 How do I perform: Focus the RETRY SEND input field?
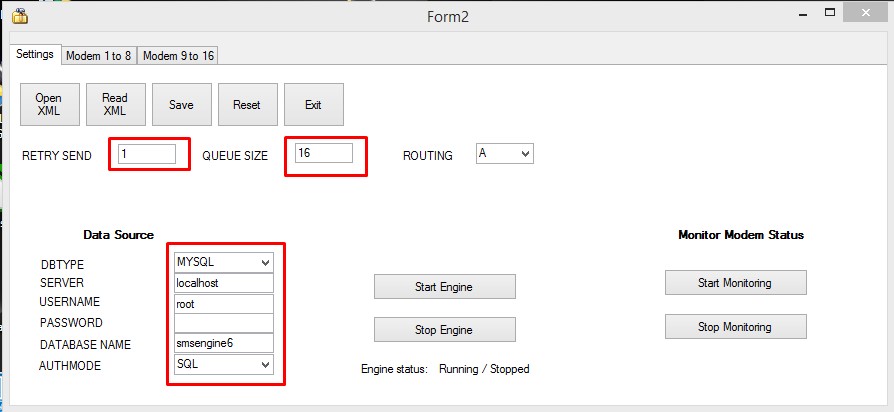point(147,154)
